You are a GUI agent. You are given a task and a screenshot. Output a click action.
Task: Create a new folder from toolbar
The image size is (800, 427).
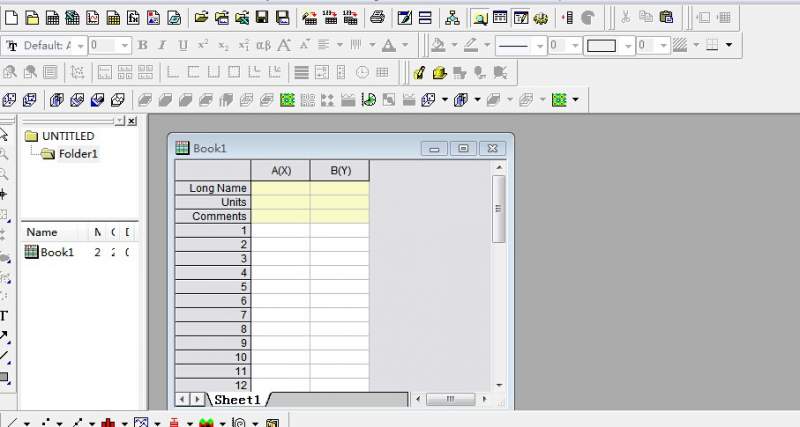(32, 18)
